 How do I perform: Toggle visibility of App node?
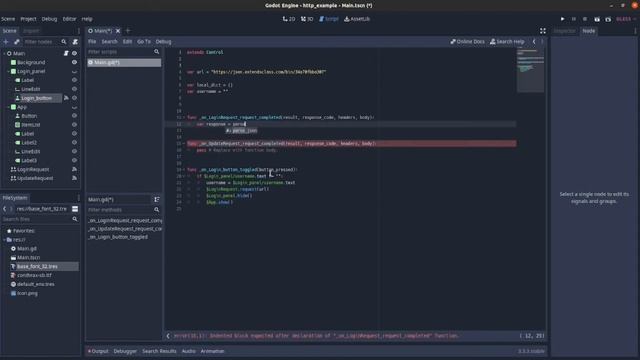pyautogui.click(x=74, y=107)
